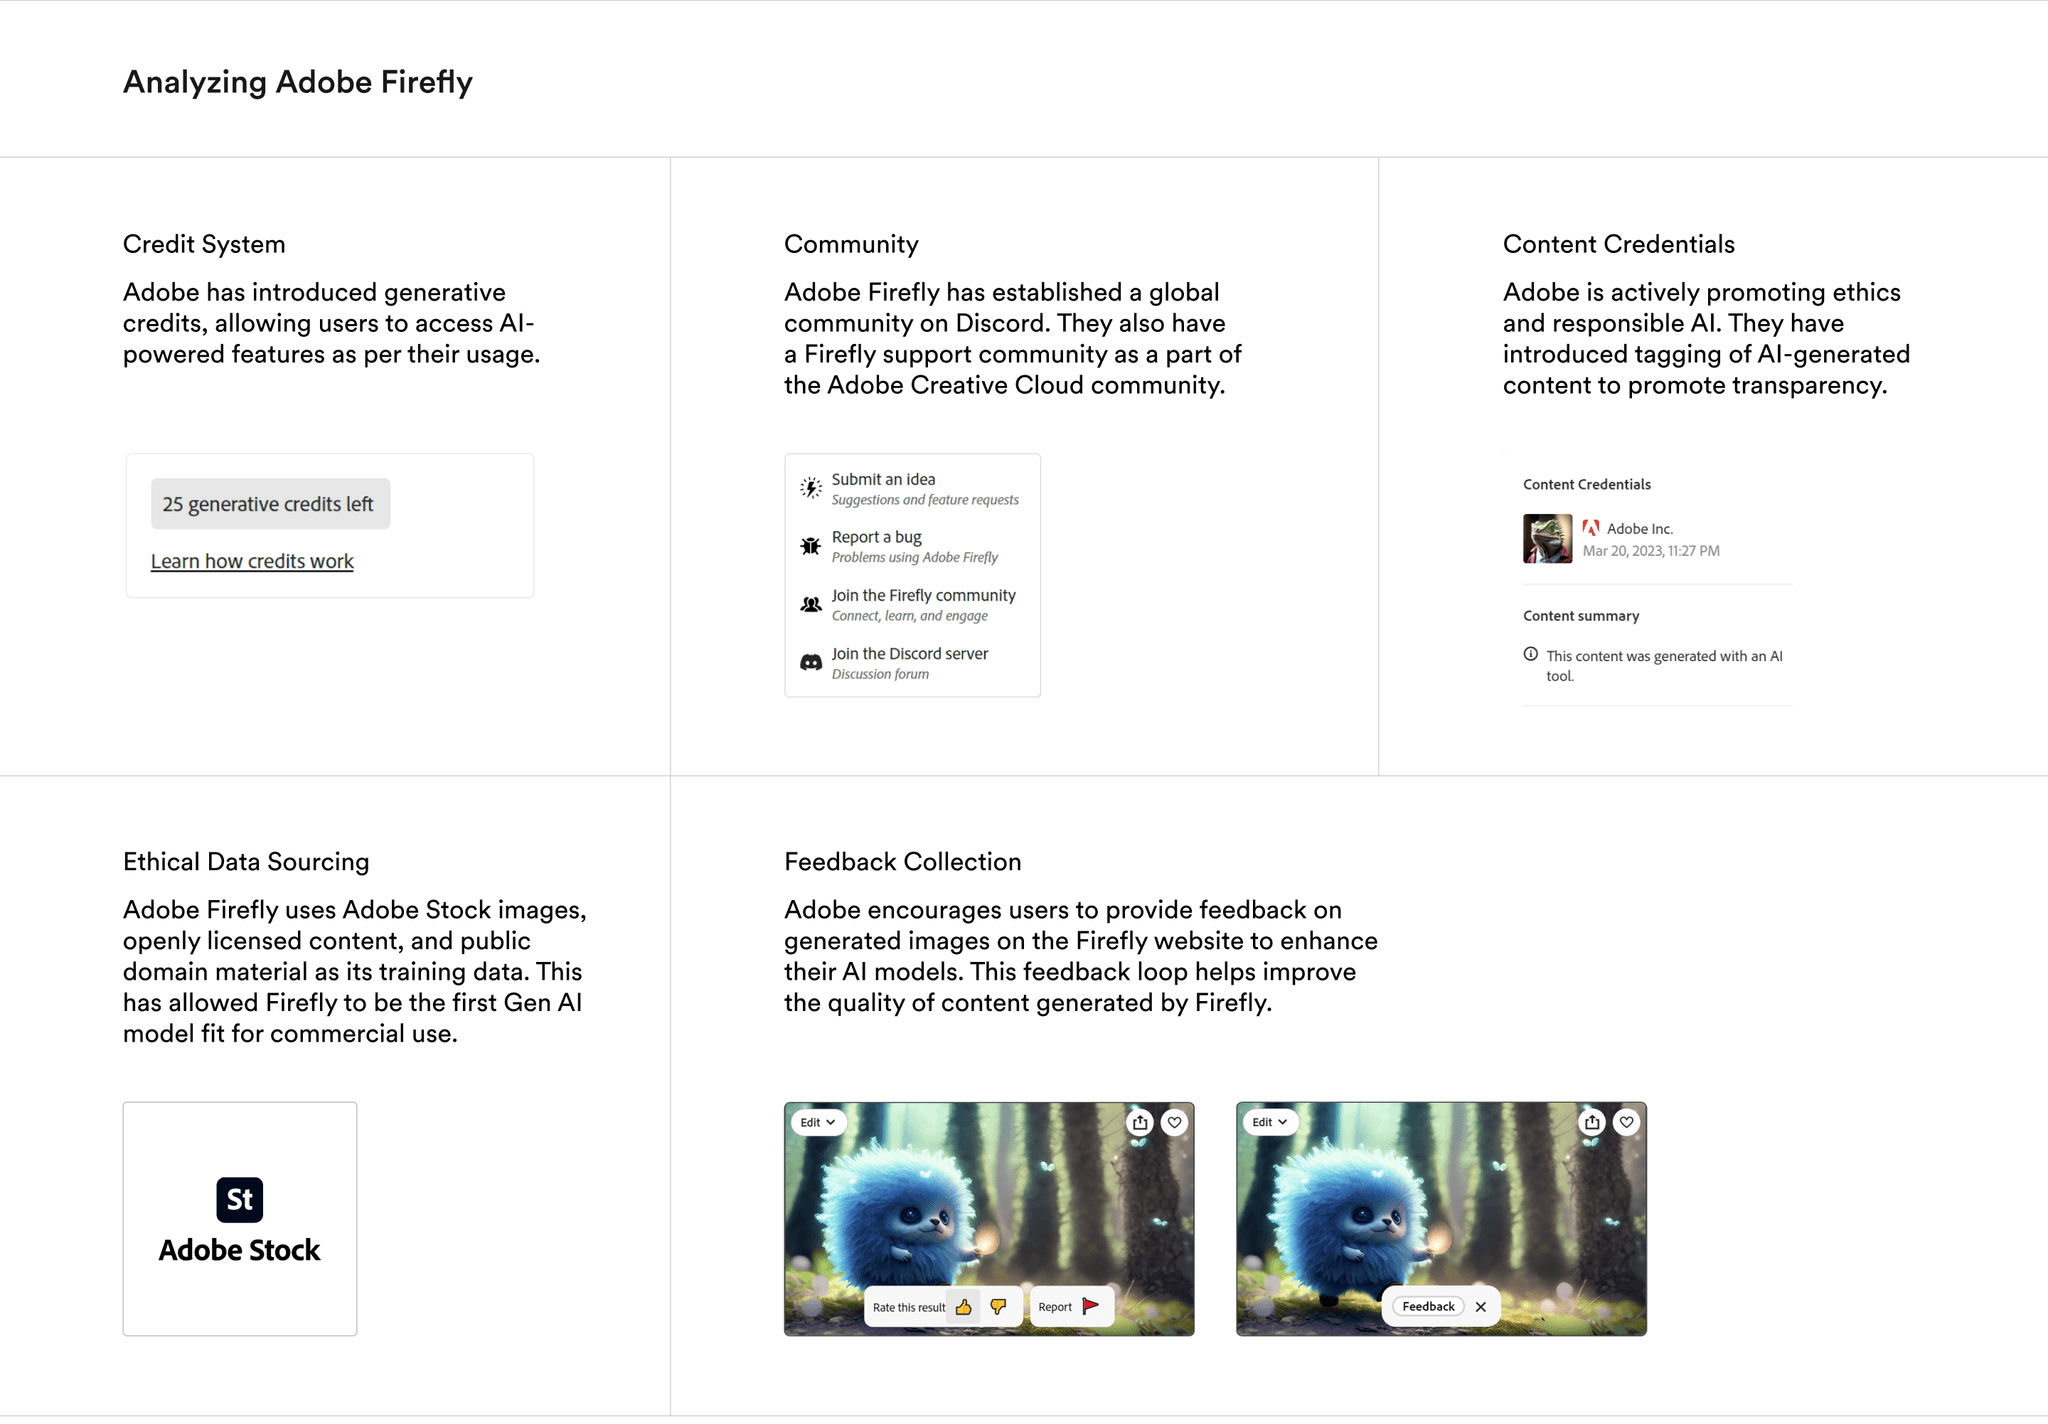Screen dimensions: 2048x1424
Task: Click the Feedback Collection heading
Action: pos(903,862)
